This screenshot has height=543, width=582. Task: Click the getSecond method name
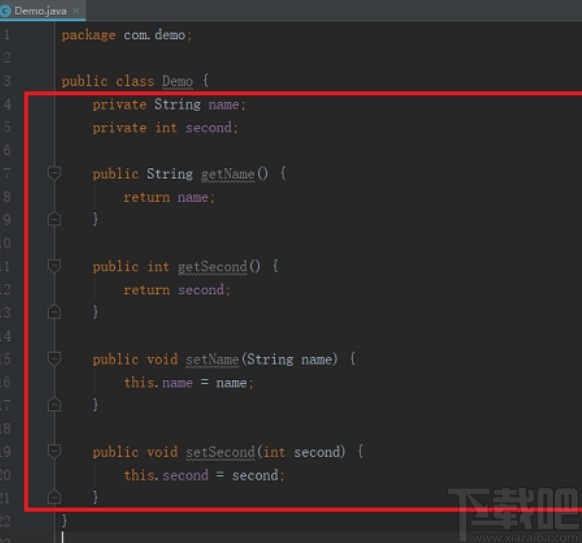click(x=212, y=266)
